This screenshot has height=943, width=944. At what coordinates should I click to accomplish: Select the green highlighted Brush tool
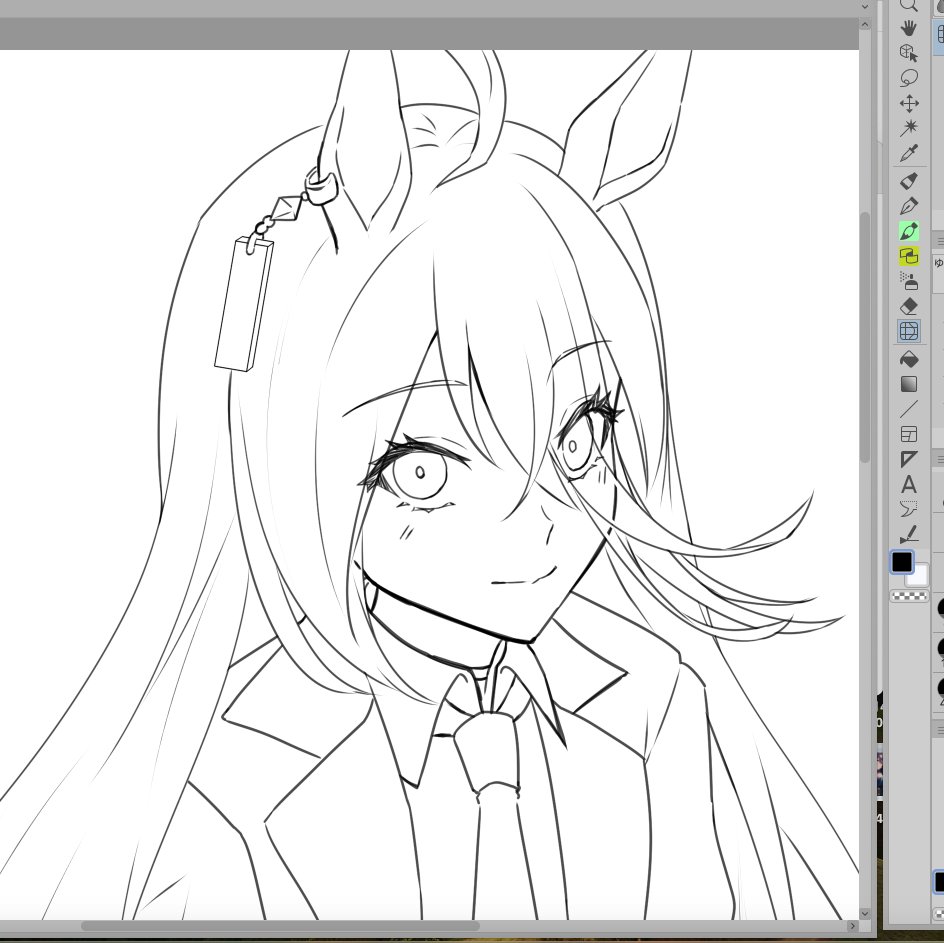pos(908,231)
